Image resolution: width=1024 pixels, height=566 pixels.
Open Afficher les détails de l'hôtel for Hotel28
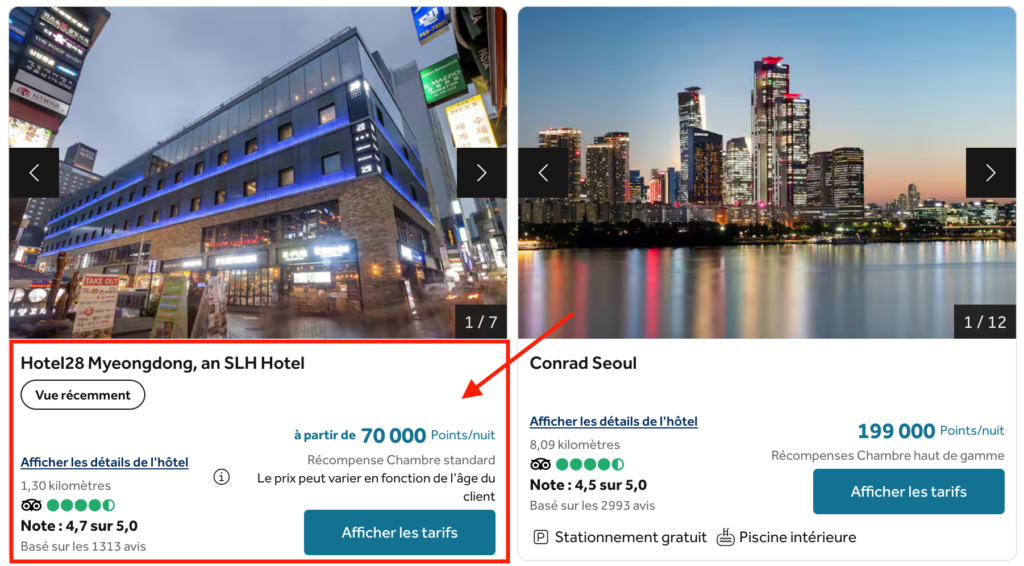104,462
